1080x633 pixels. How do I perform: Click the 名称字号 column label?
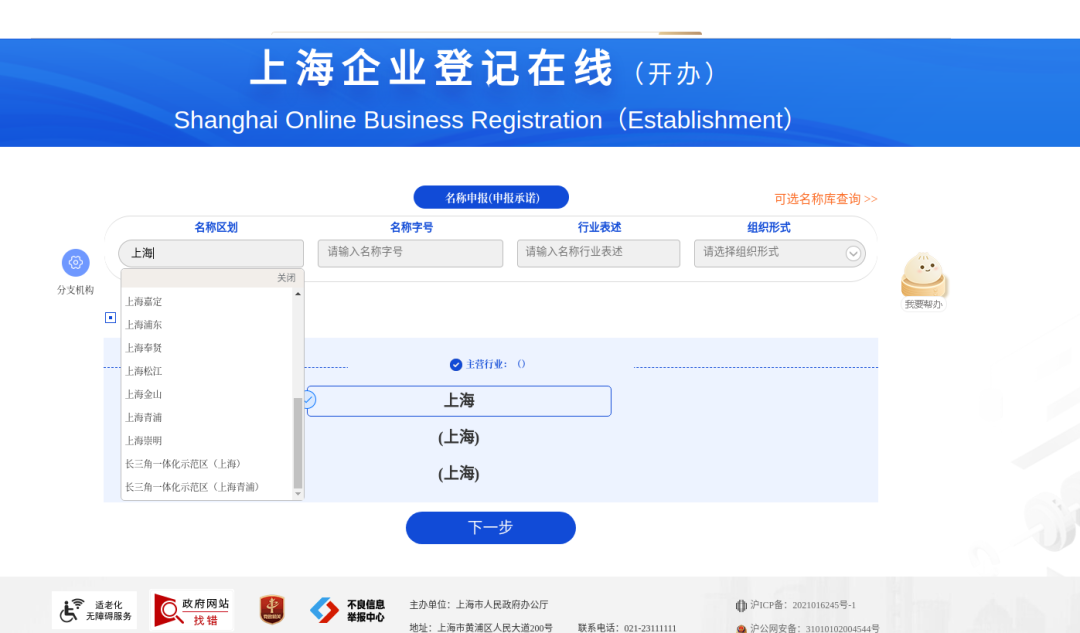[411, 227]
